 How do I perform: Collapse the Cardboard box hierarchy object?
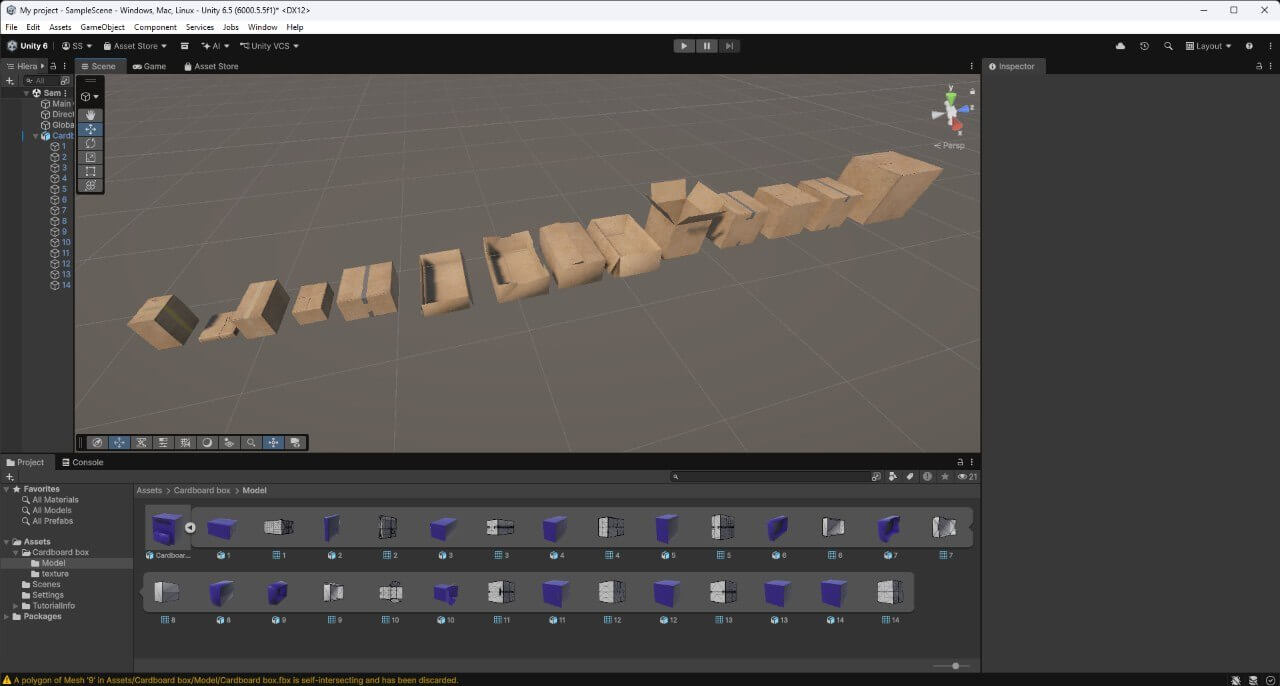point(36,136)
